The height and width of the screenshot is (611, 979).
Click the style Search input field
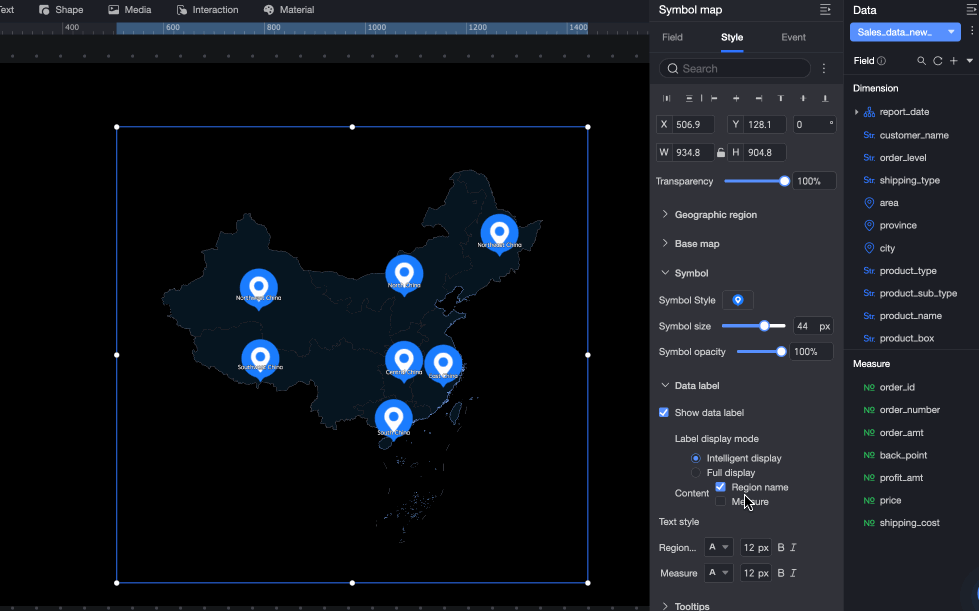tap(735, 69)
